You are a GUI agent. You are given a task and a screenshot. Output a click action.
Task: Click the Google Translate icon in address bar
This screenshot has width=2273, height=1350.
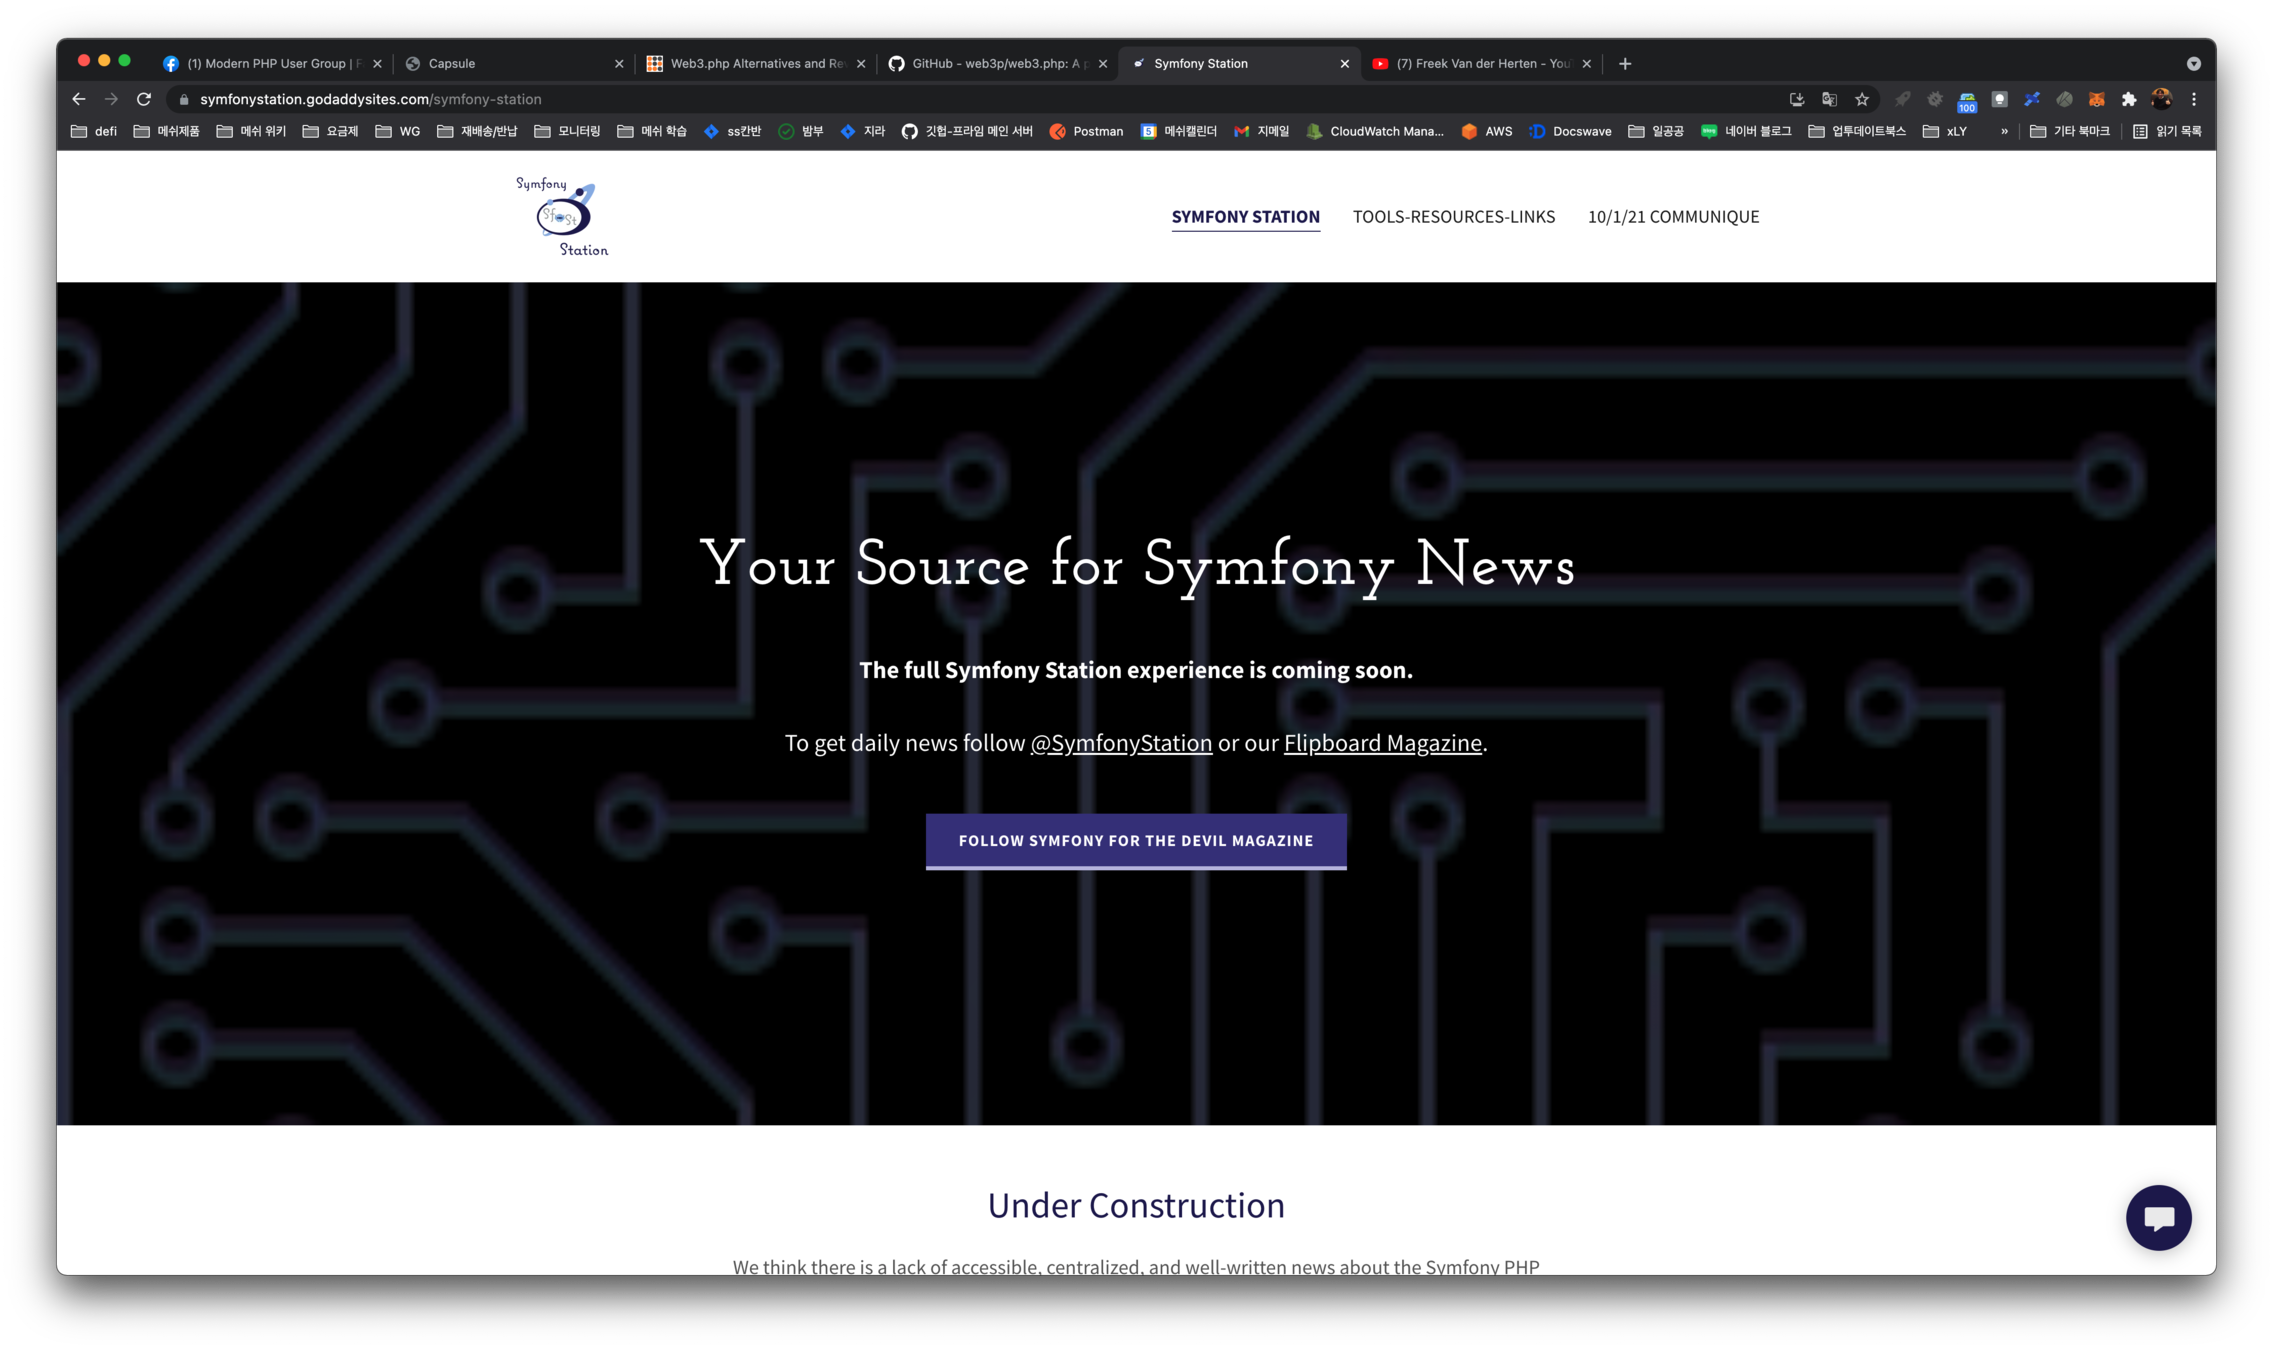point(1829,99)
